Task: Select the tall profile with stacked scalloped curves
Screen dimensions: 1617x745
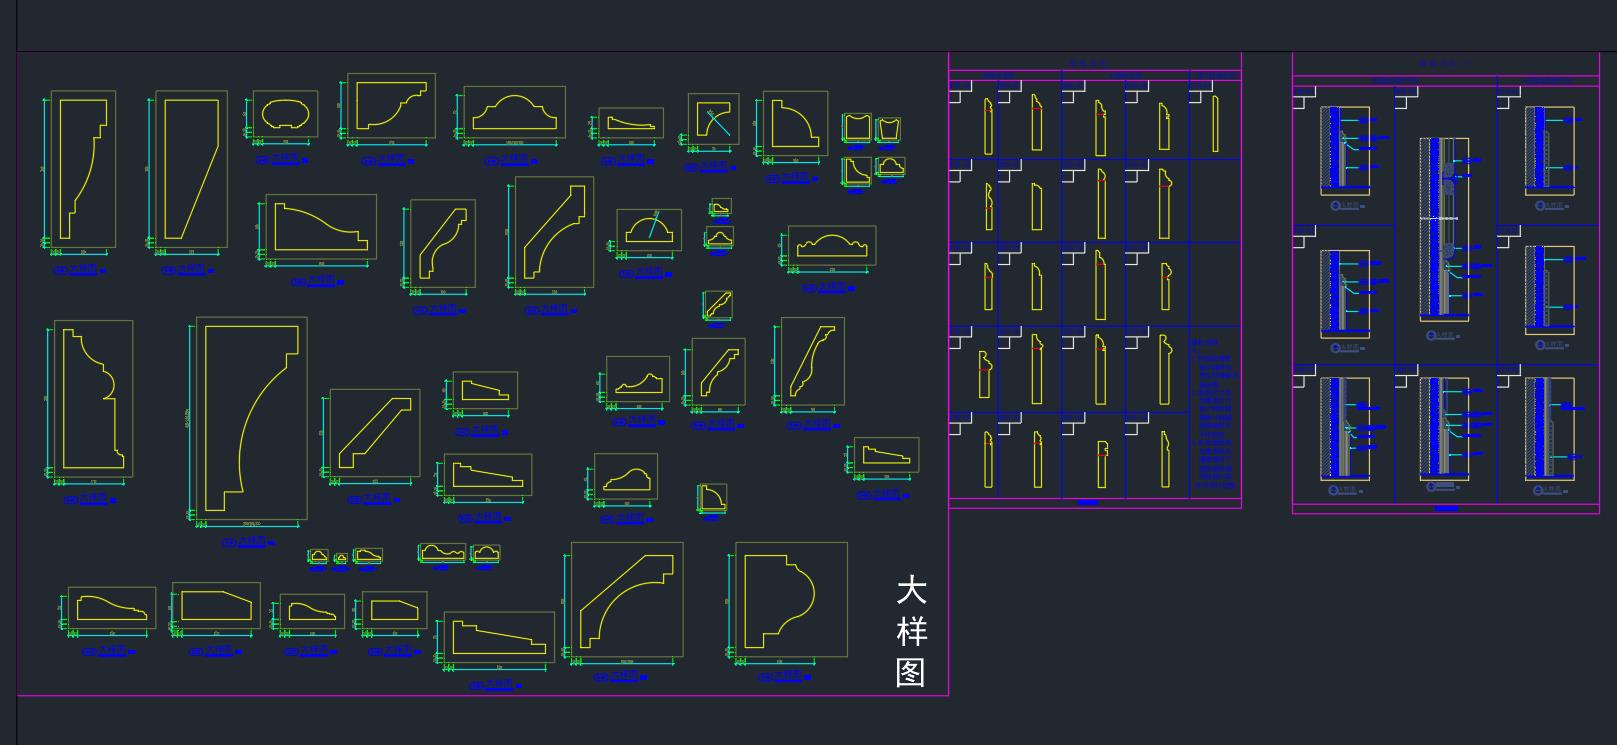Action: pyautogui.click(x=93, y=398)
